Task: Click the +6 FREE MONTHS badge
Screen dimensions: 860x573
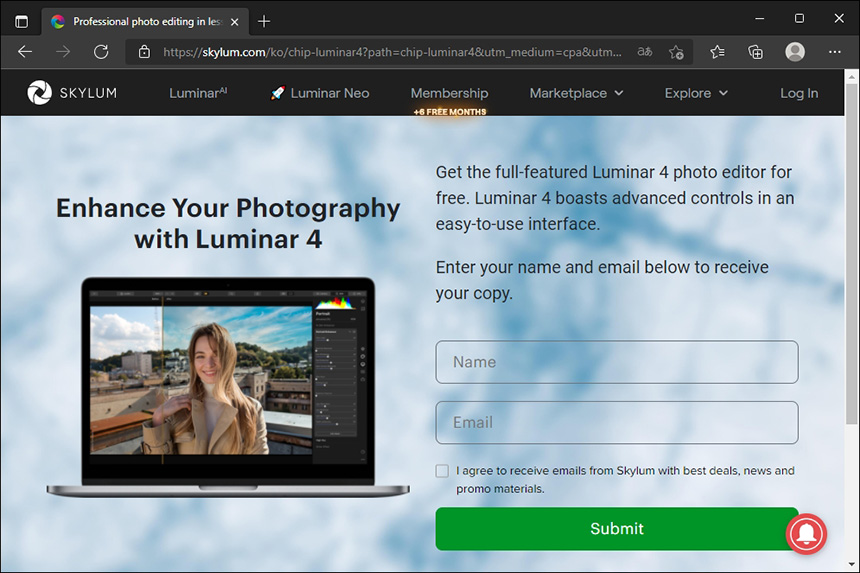Action: click(450, 112)
